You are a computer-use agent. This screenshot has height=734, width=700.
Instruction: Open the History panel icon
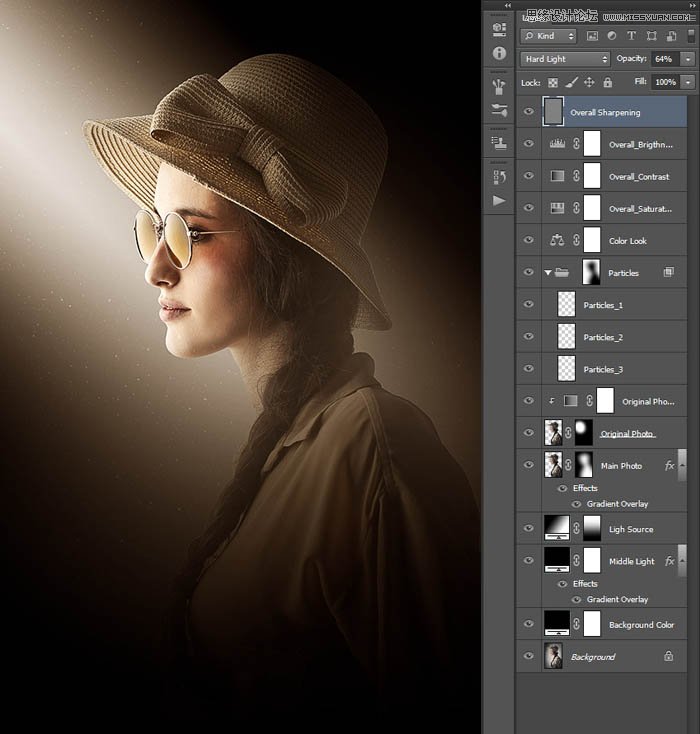499,178
